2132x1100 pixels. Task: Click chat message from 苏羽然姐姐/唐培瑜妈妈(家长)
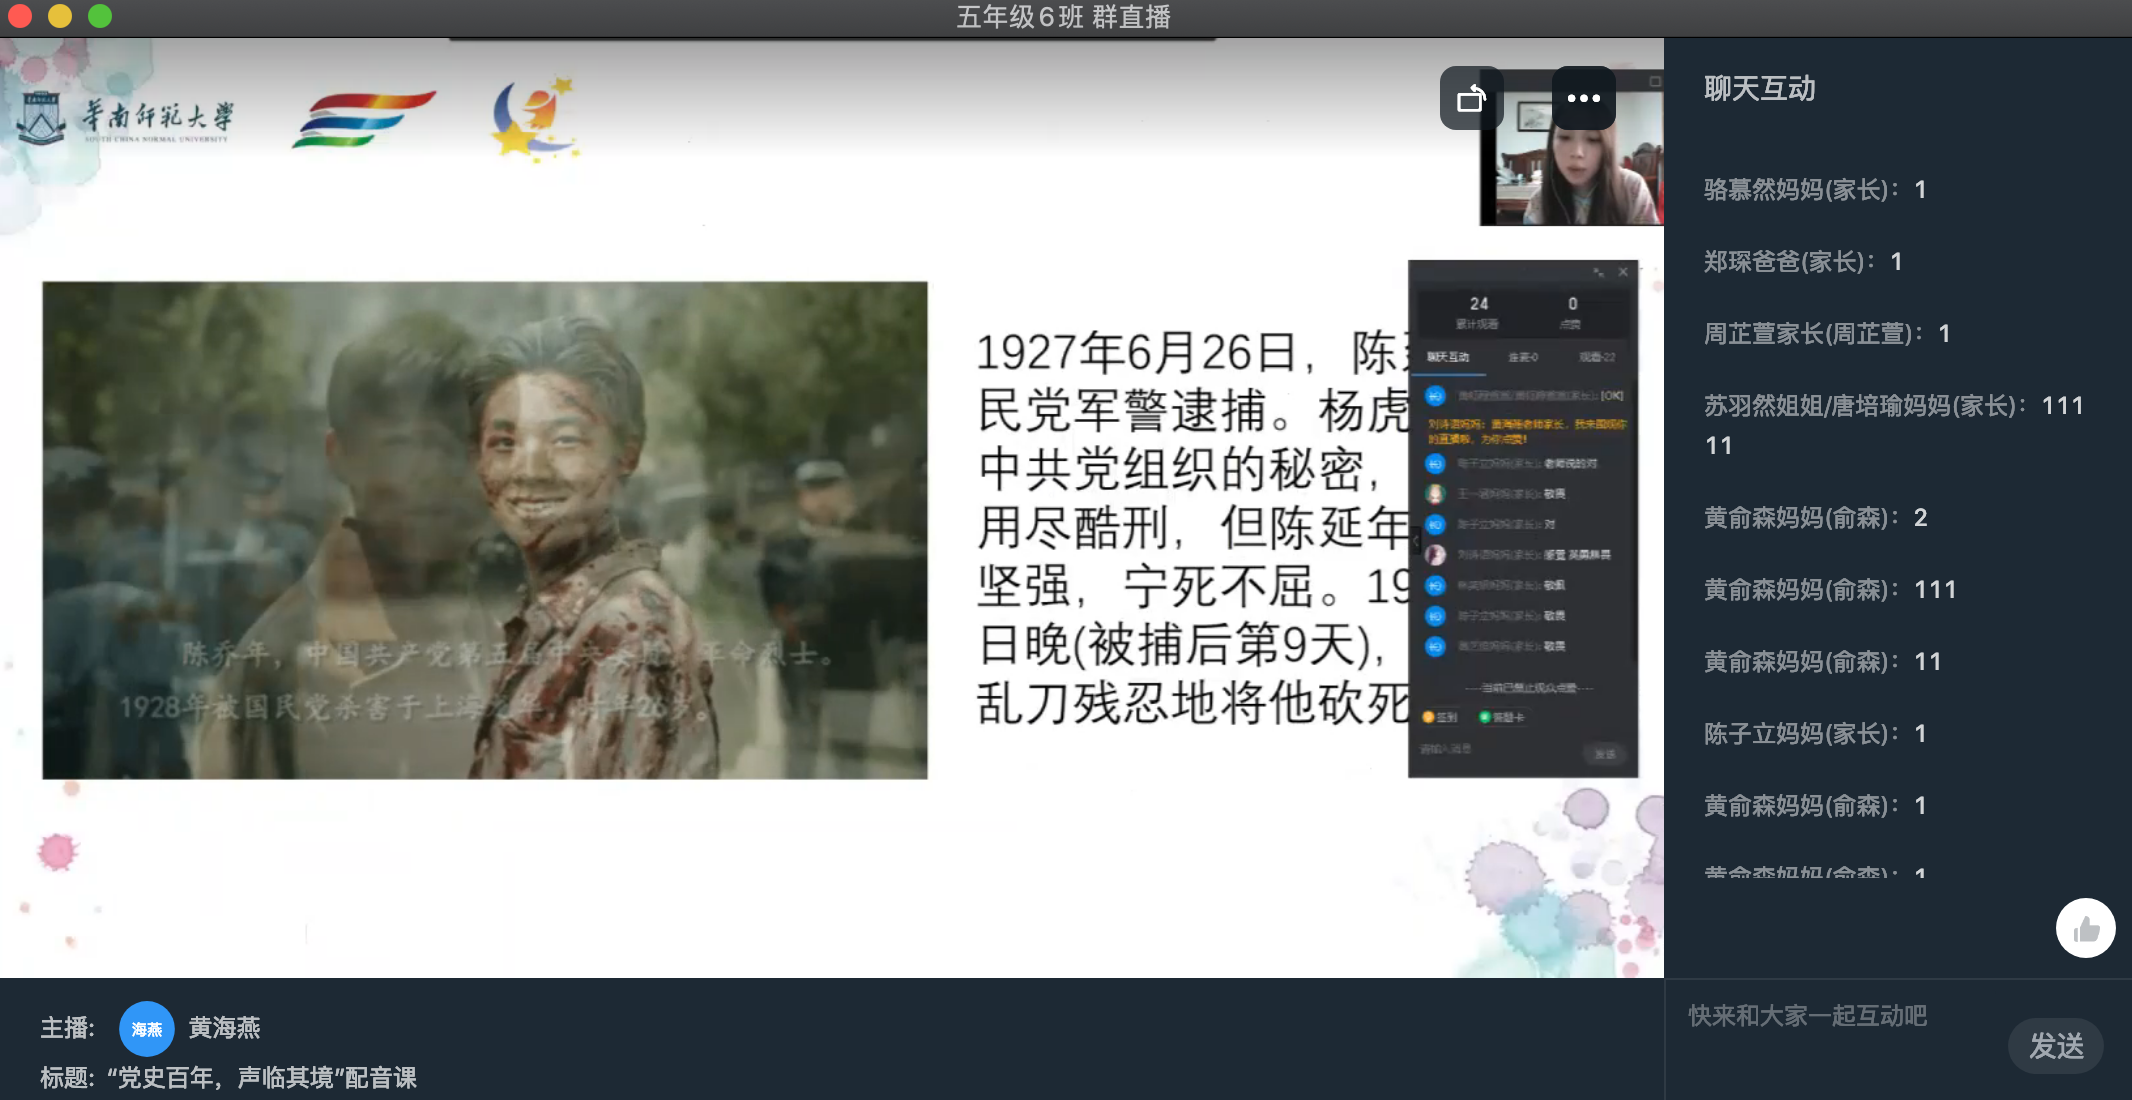click(1894, 425)
